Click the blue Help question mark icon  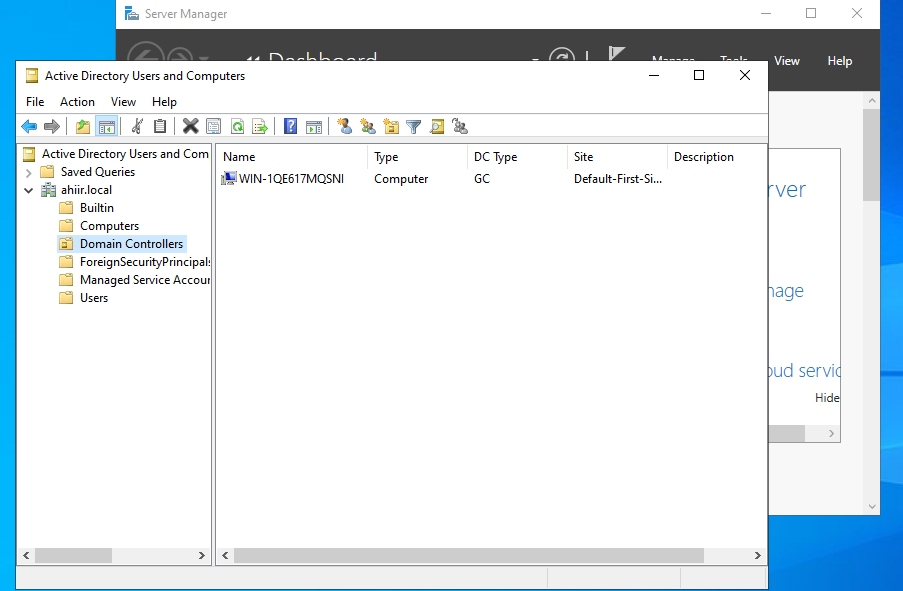click(291, 126)
